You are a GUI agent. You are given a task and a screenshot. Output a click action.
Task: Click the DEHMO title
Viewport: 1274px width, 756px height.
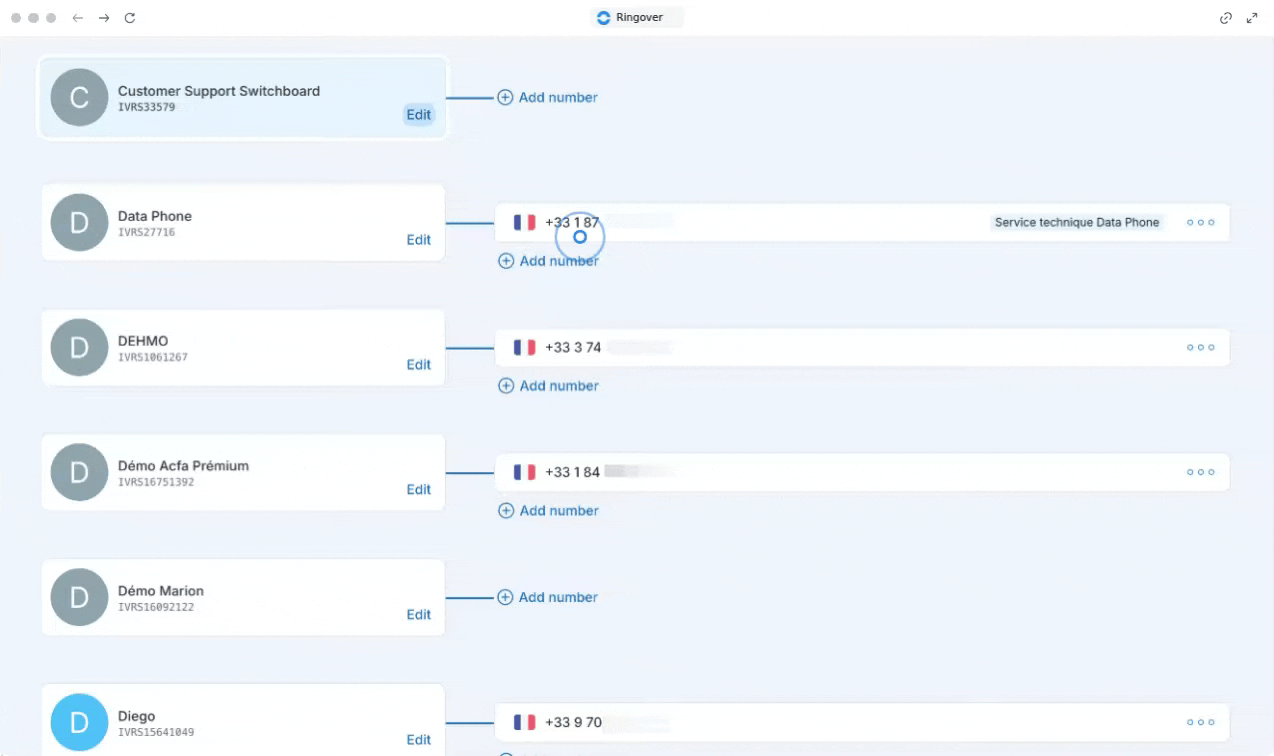[143, 341]
